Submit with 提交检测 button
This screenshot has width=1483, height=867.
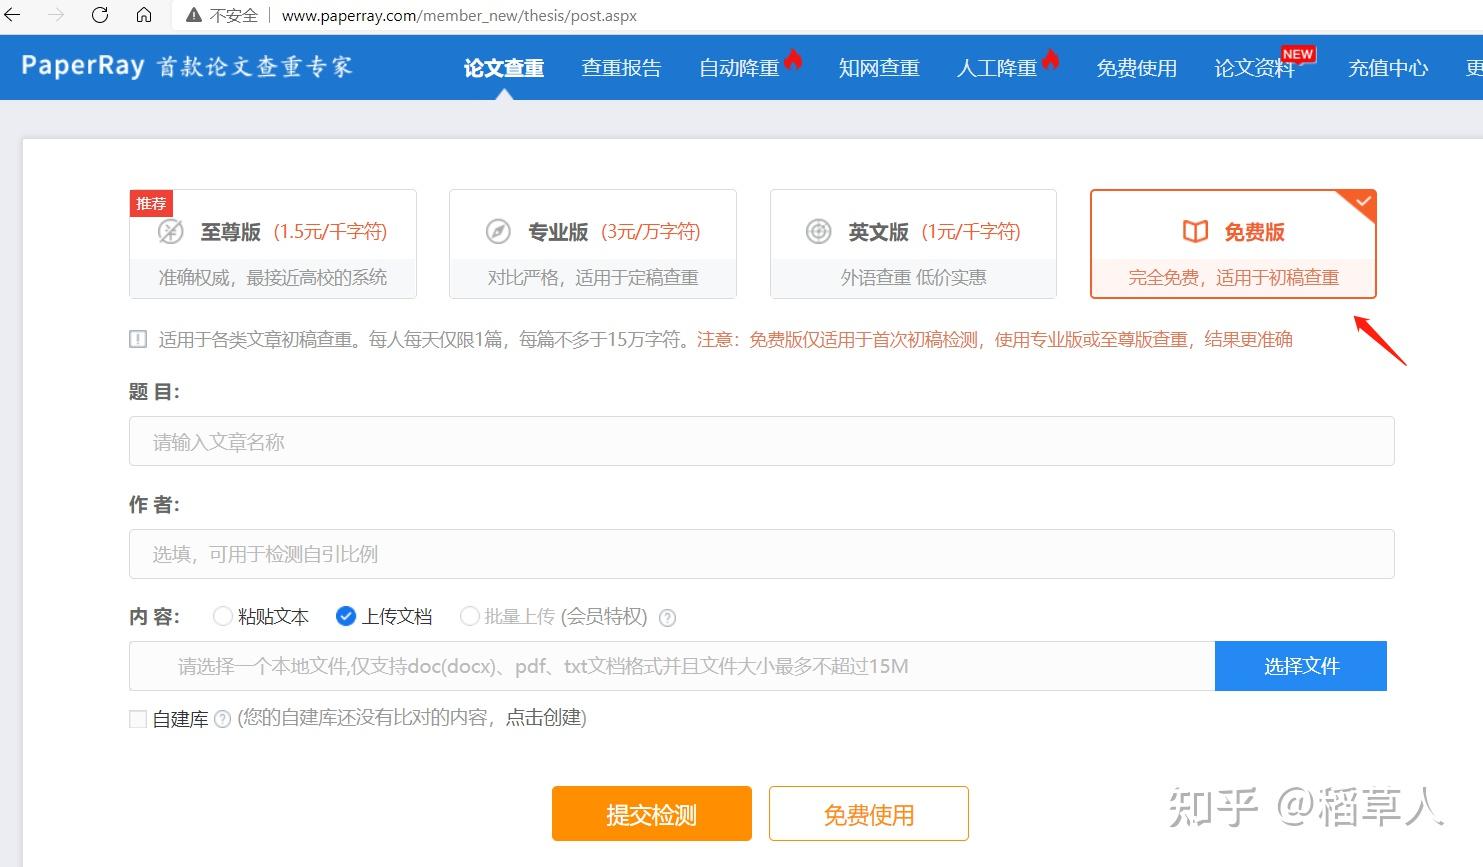652,814
